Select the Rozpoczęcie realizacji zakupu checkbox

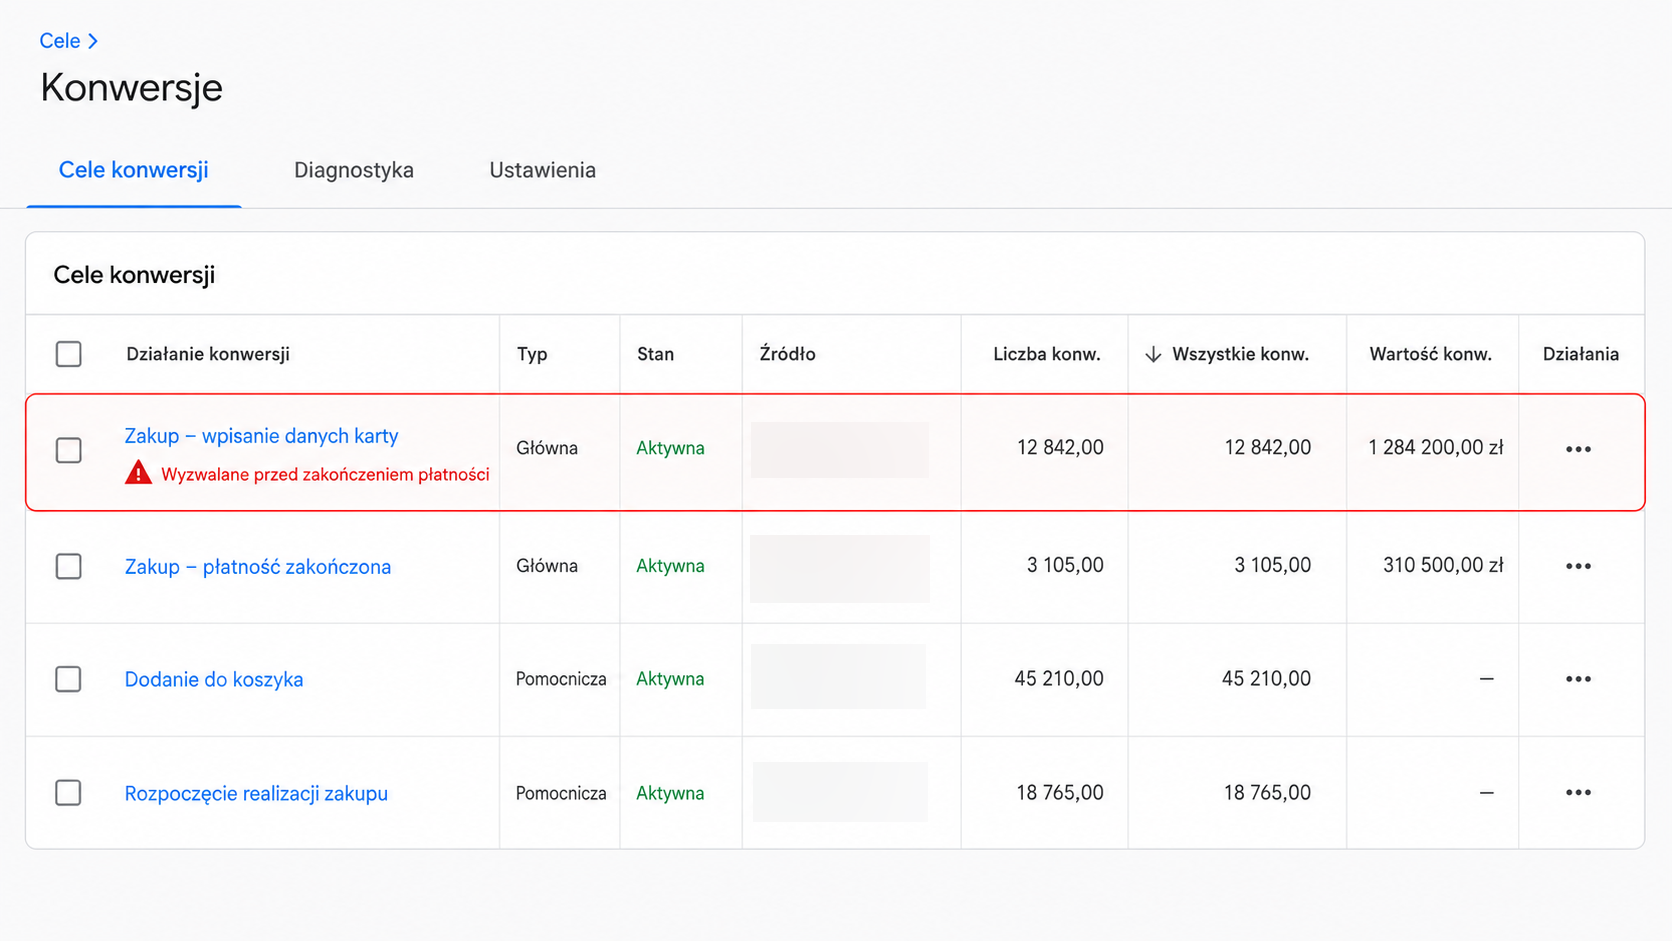pyautogui.click(x=69, y=793)
